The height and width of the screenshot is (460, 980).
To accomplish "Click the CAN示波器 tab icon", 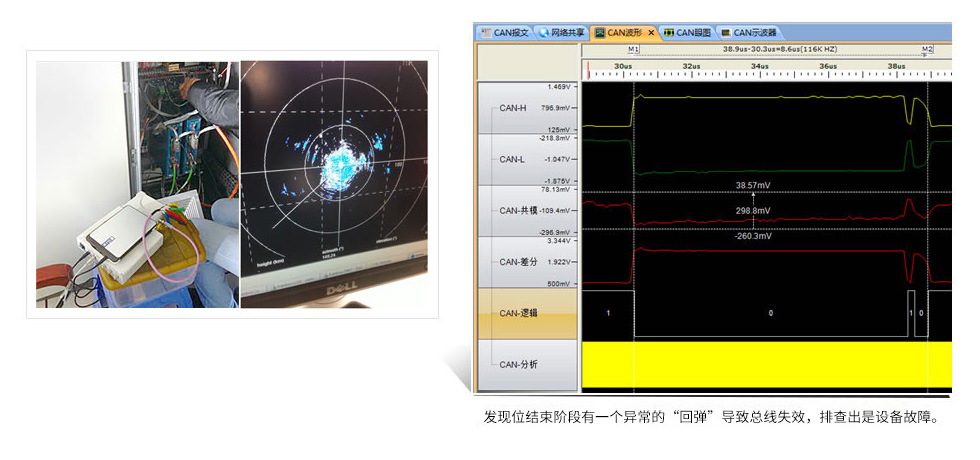I will tap(725, 32).
